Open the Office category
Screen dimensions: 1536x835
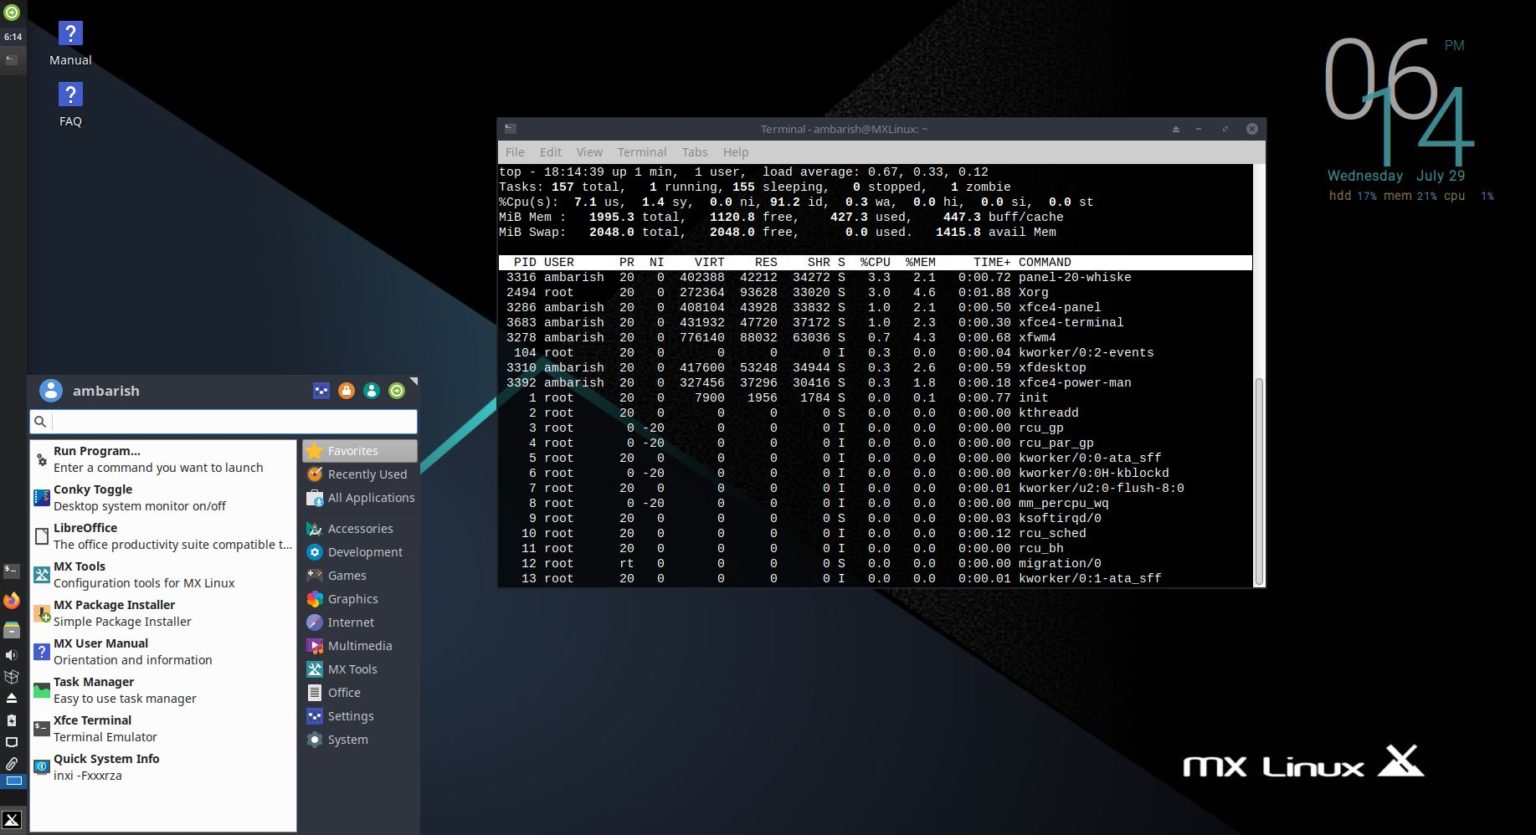pyautogui.click(x=360, y=693)
